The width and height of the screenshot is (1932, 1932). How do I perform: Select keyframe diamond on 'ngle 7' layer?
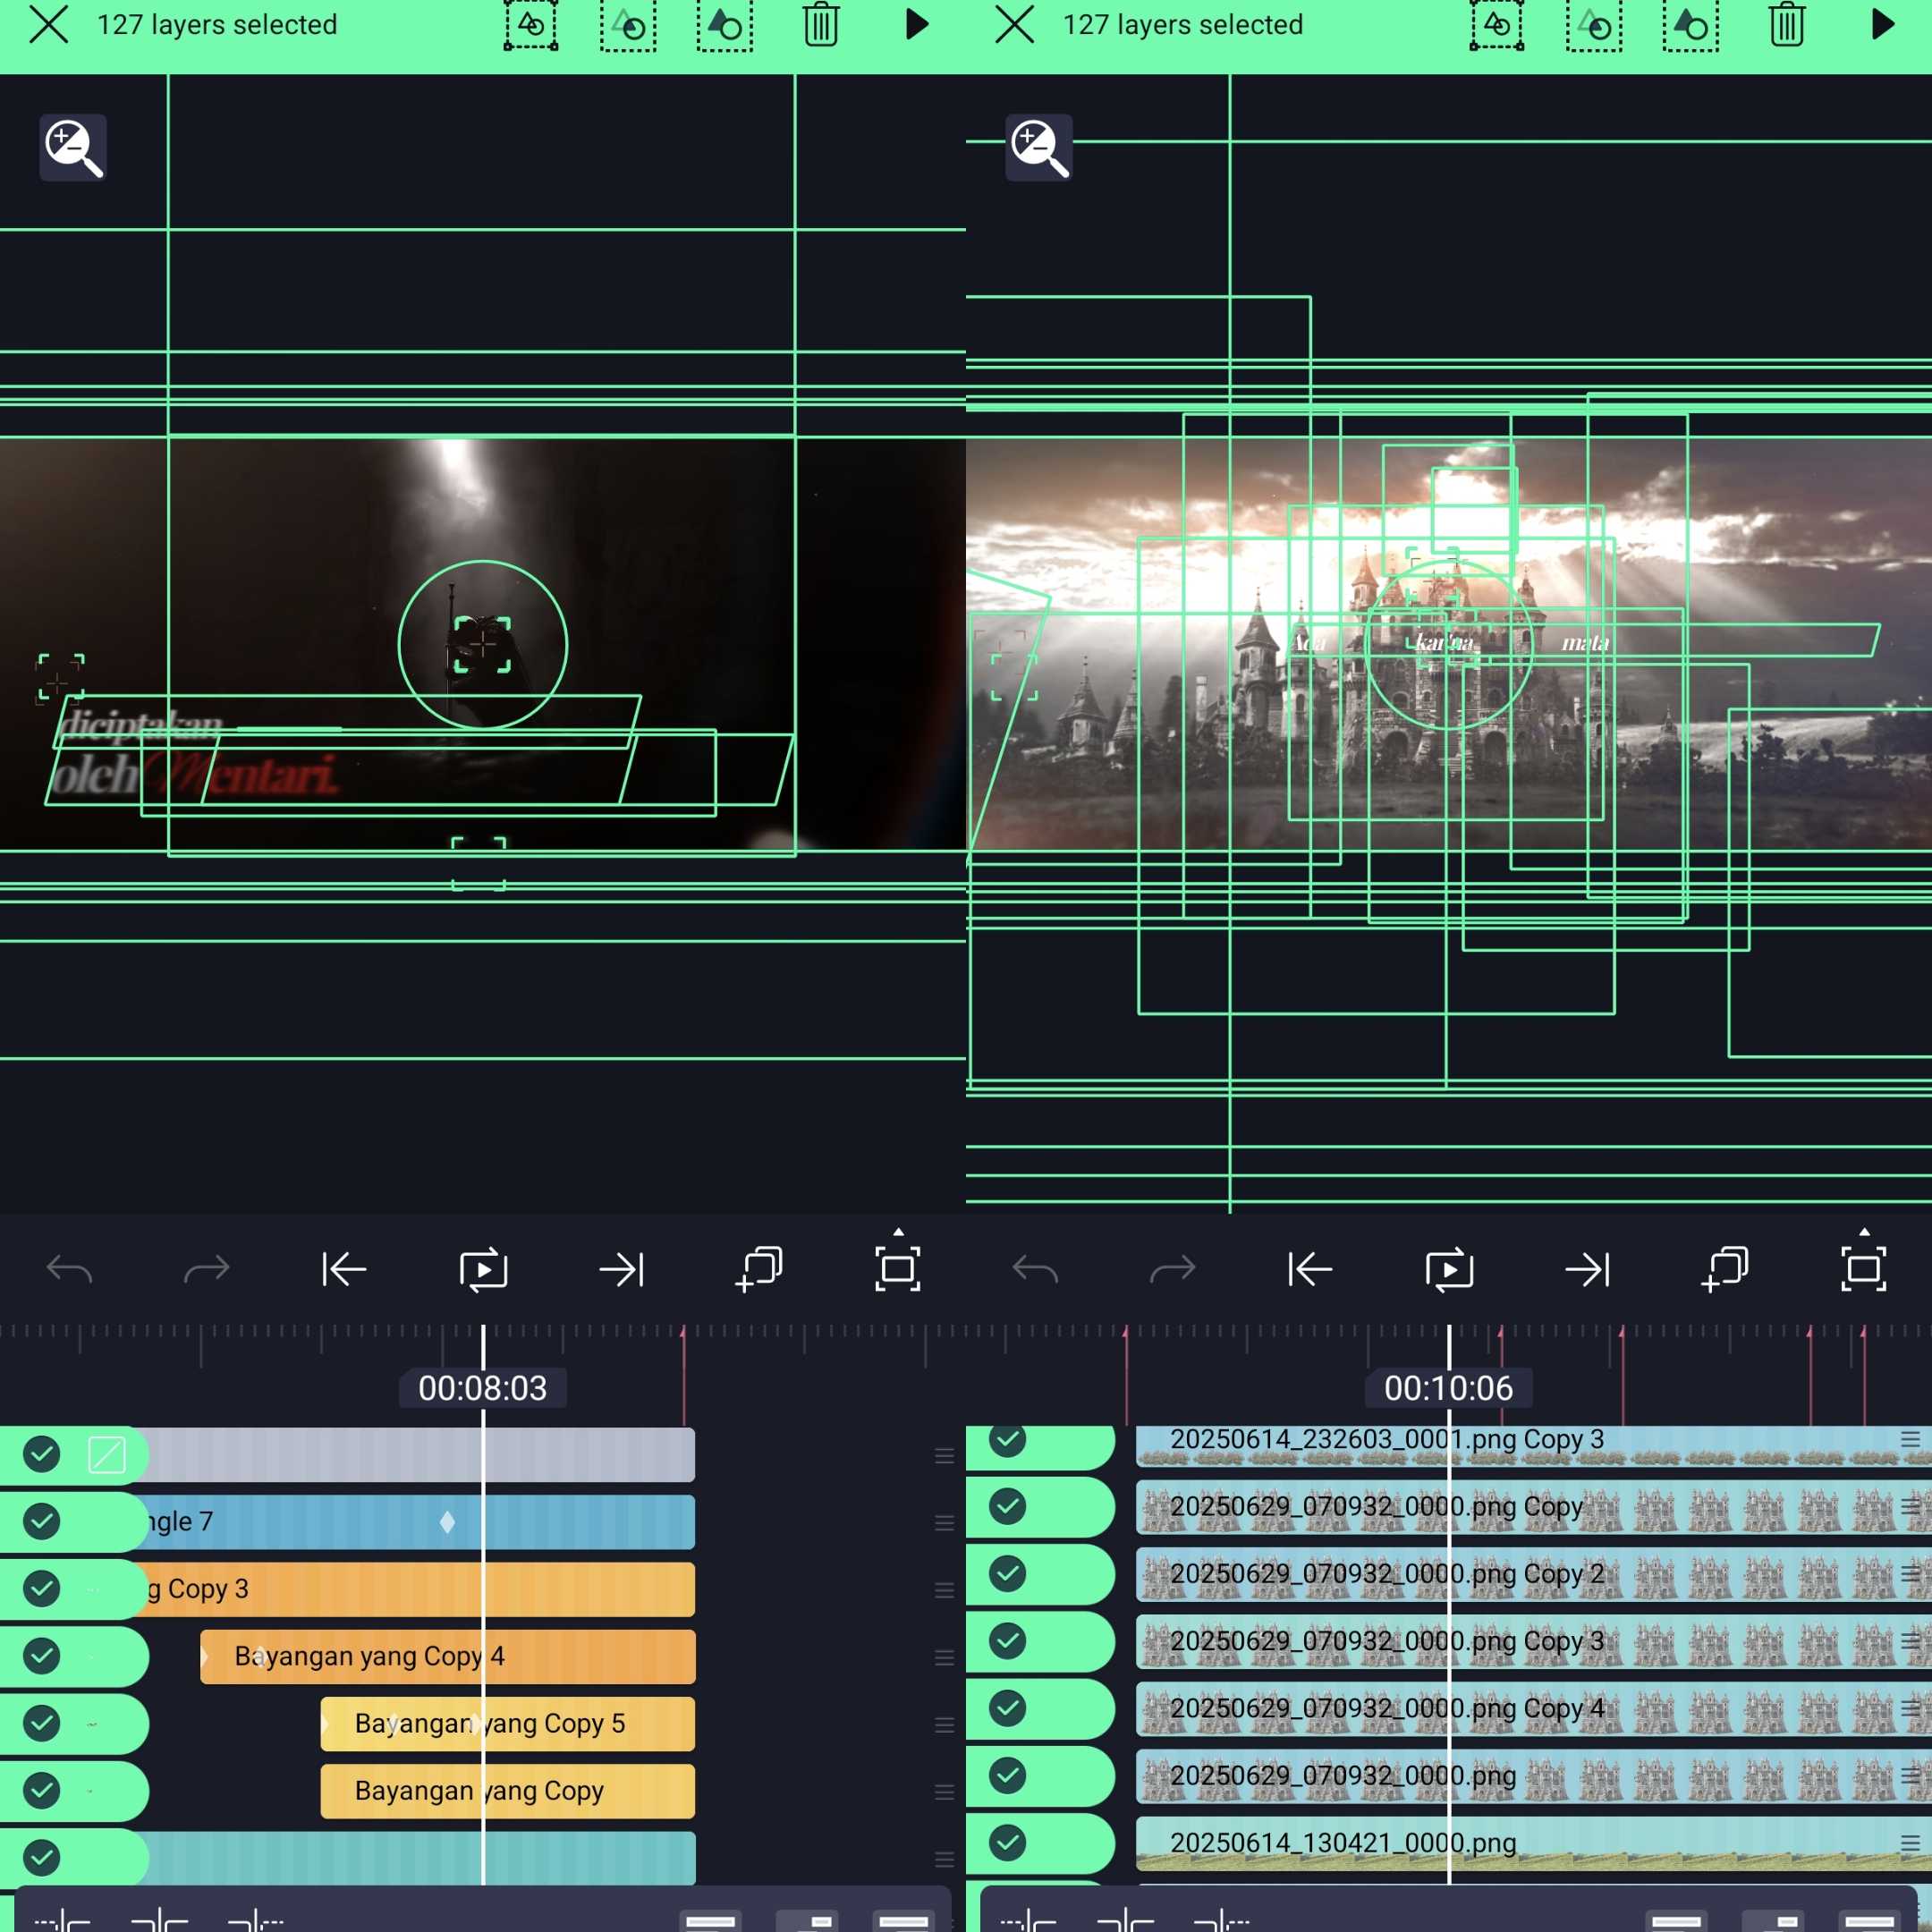[447, 1522]
